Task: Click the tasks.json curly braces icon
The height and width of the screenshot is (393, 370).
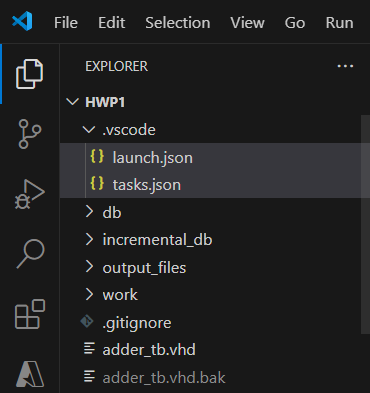Action: tap(97, 184)
